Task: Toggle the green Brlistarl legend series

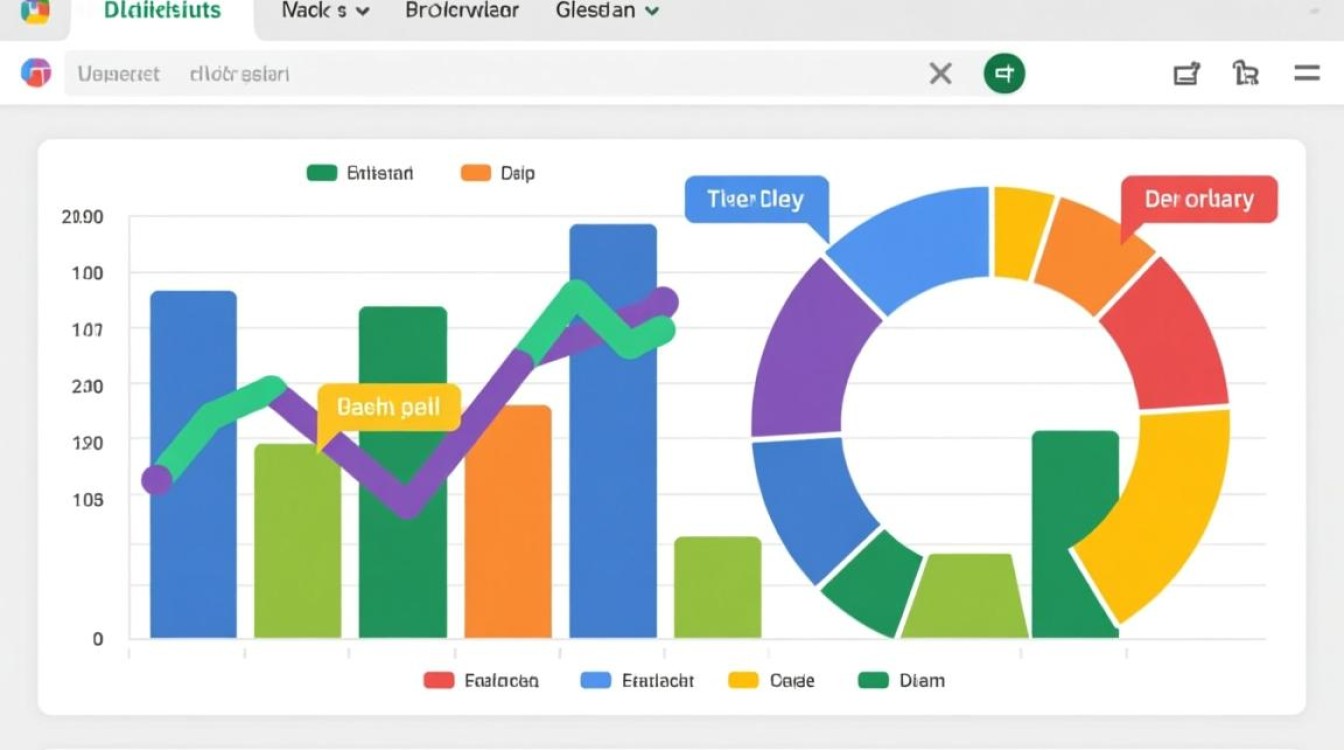Action: point(360,173)
